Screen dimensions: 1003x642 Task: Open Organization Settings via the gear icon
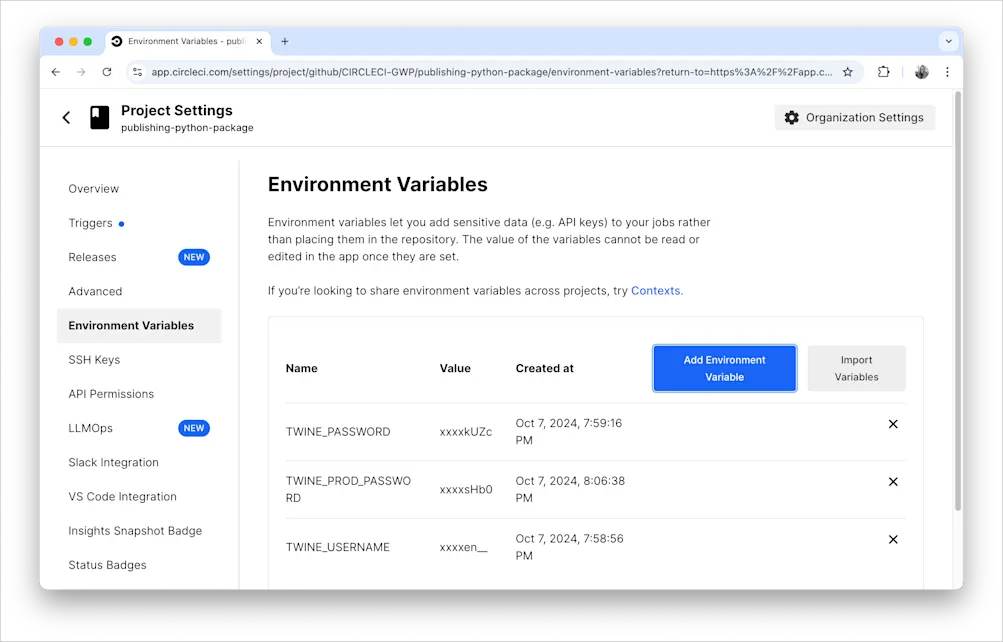tap(792, 117)
